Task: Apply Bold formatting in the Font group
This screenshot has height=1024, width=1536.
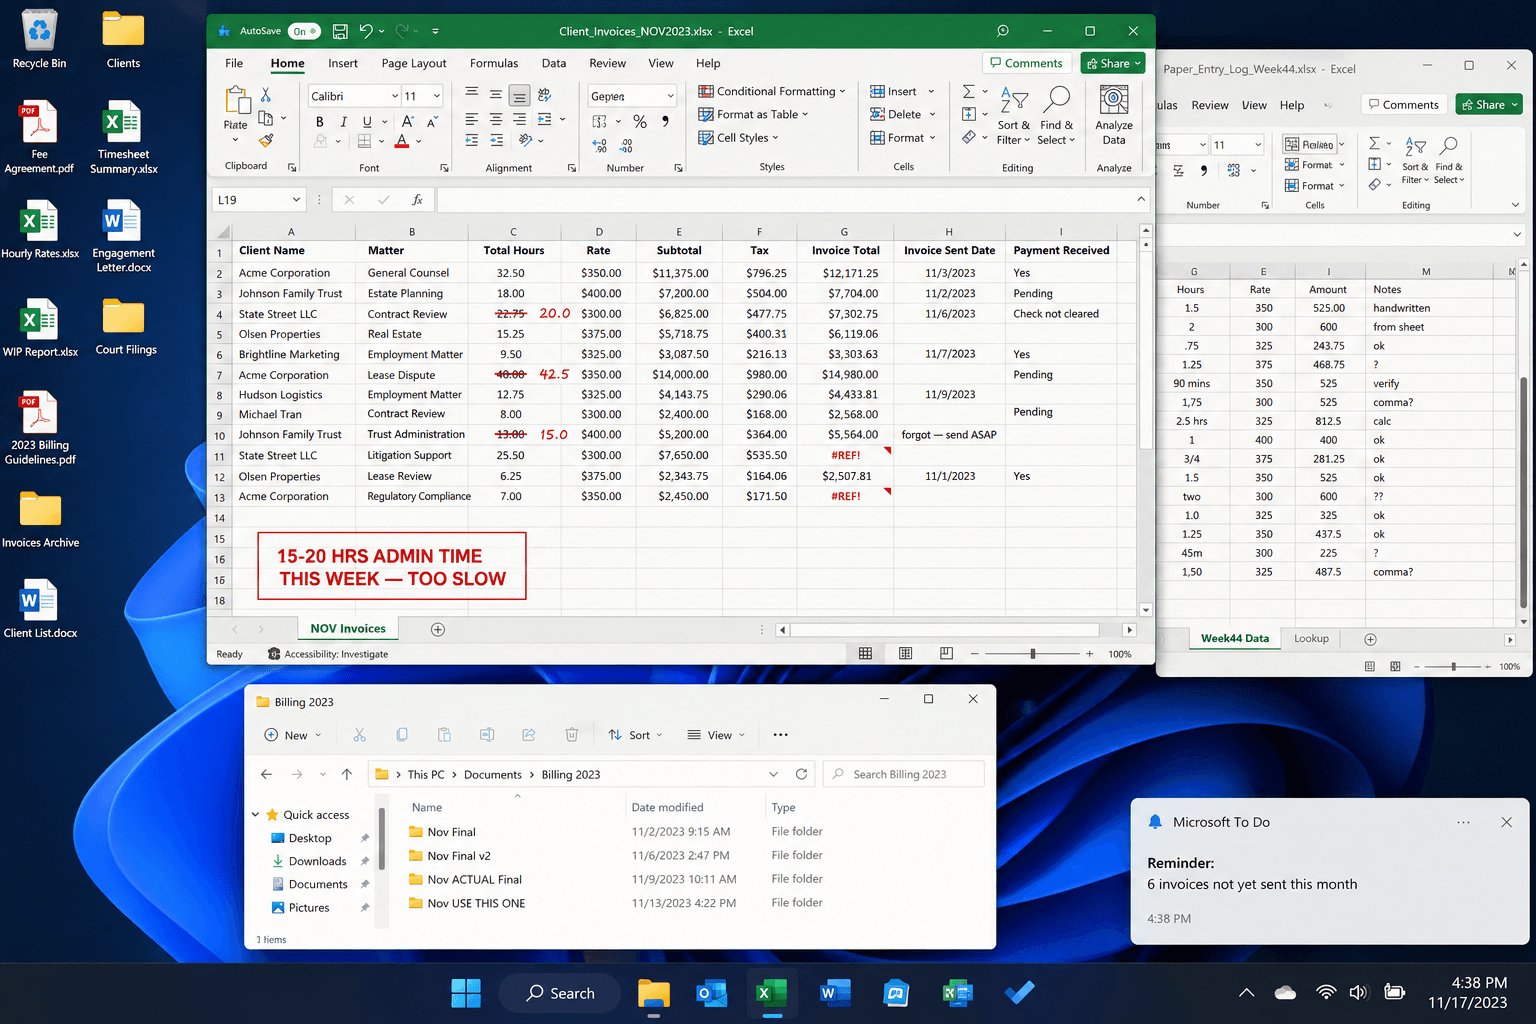Action: [319, 122]
